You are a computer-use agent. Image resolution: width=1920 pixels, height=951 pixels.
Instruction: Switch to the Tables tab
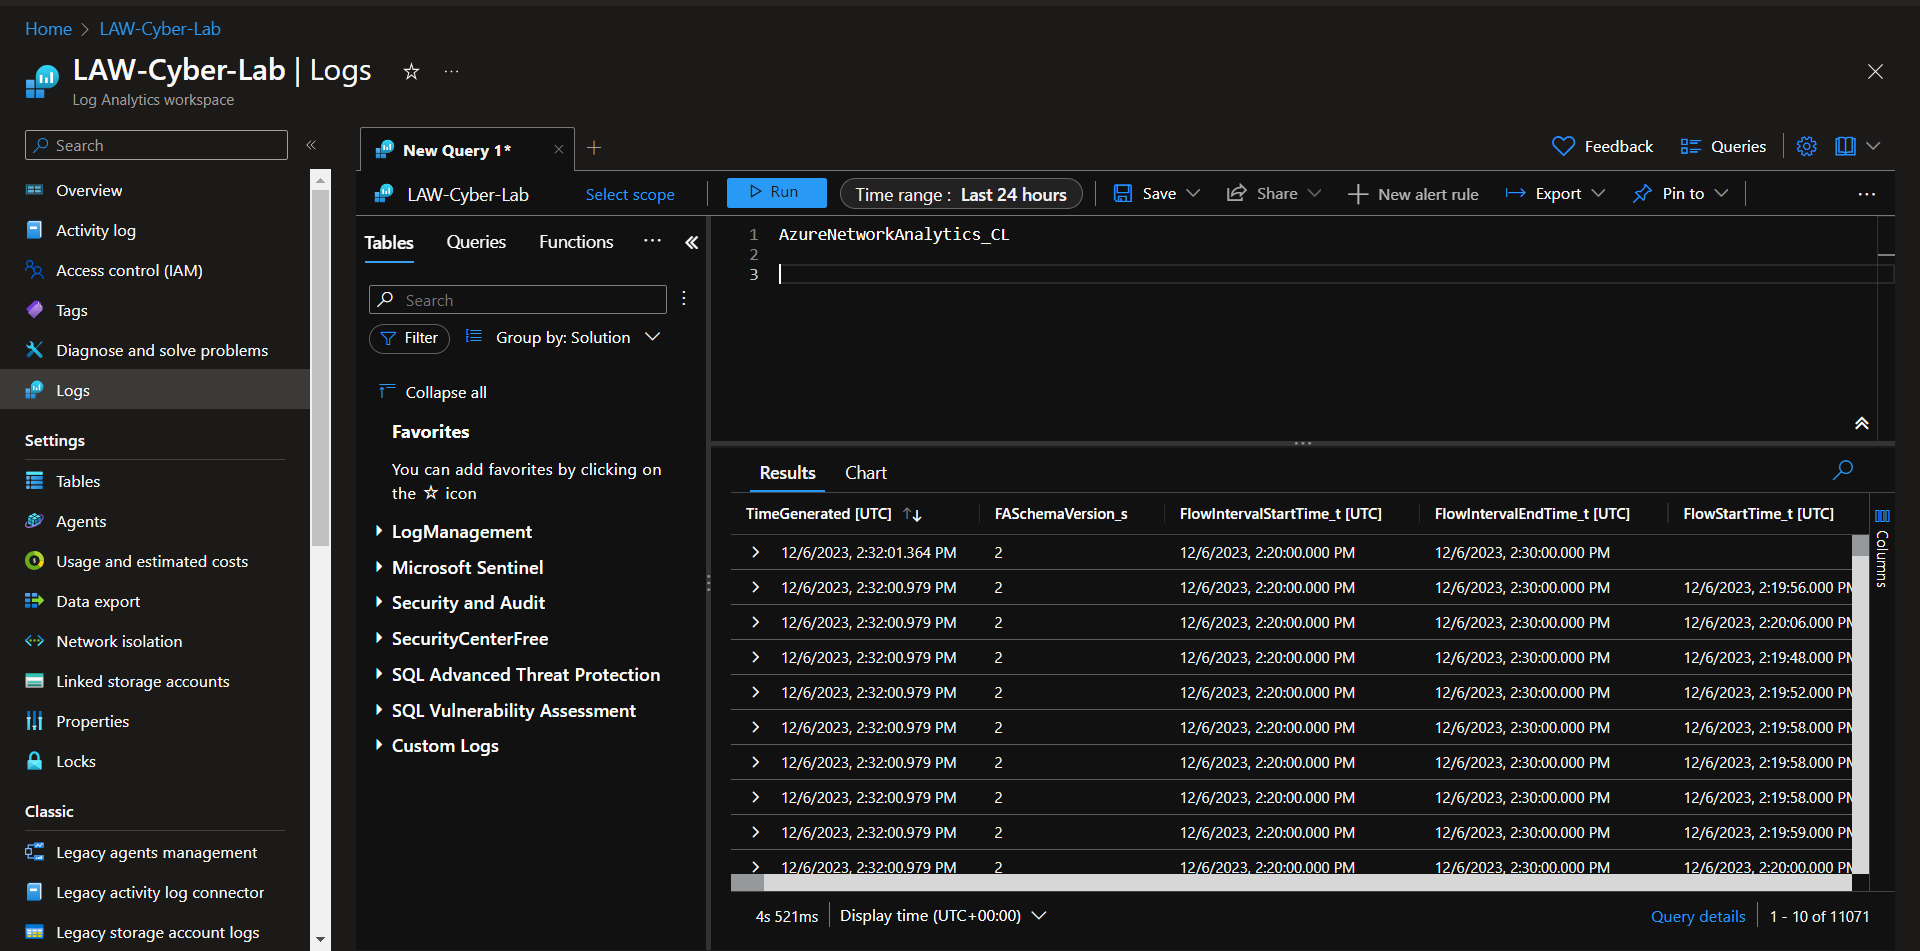point(389,243)
